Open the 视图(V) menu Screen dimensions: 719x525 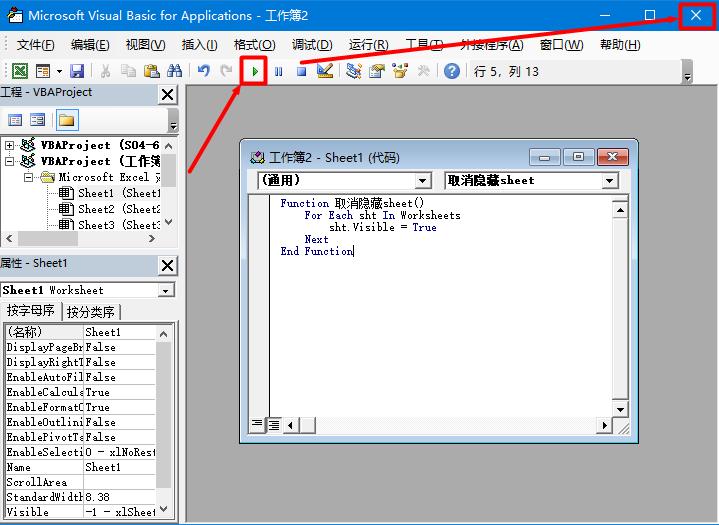pyautogui.click(x=145, y=45)
